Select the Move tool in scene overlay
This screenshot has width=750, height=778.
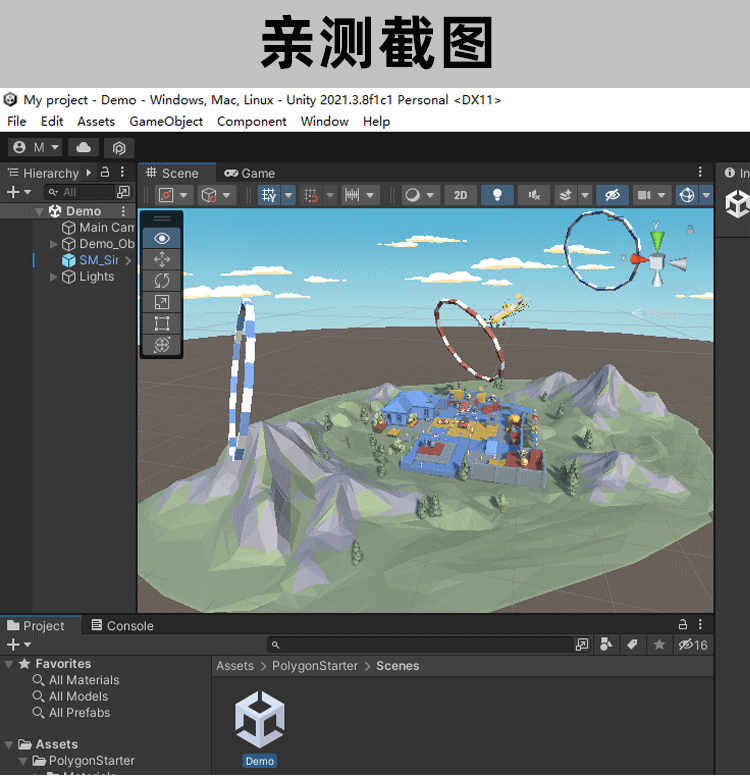(162, 259)
